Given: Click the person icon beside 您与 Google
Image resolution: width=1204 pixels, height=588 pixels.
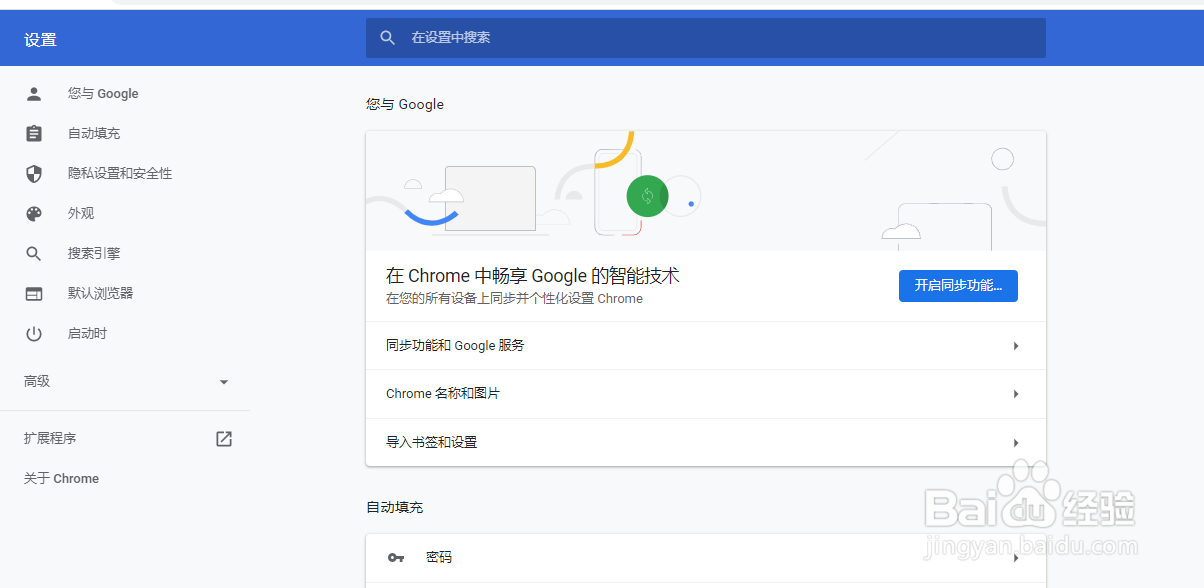Looking at the screenshot, I should tap(34, 94).
